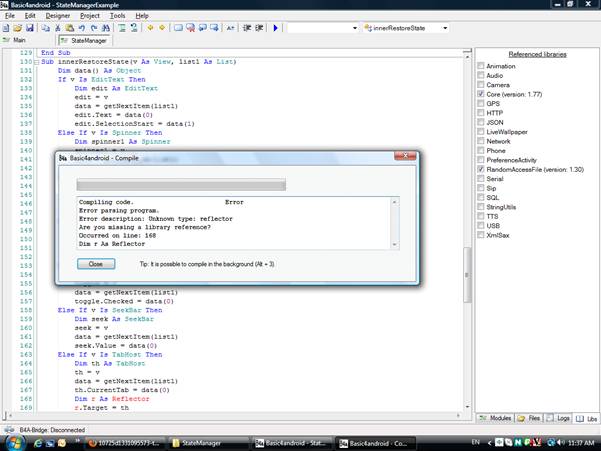Click the Save icon in toolbar
This screenshot has width=601, height=451.
pos(31,28)
